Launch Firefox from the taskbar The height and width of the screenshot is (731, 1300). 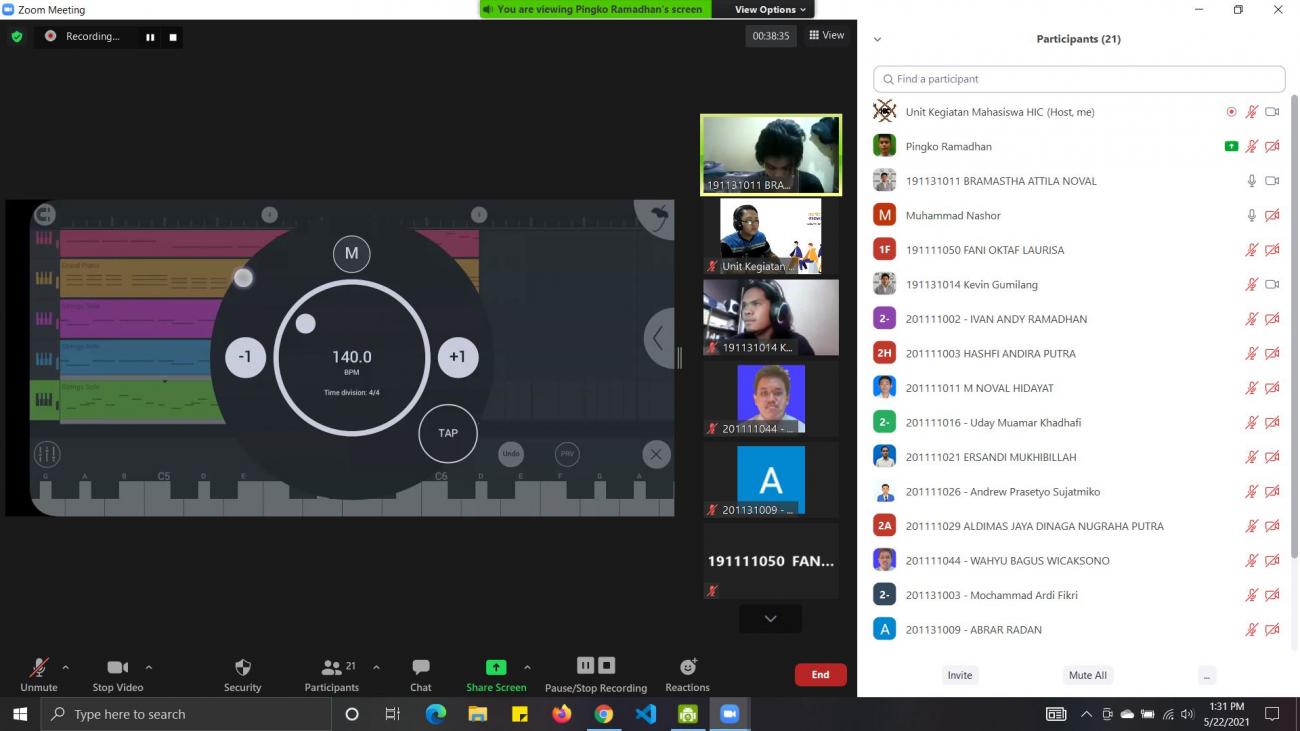(561, 714)
